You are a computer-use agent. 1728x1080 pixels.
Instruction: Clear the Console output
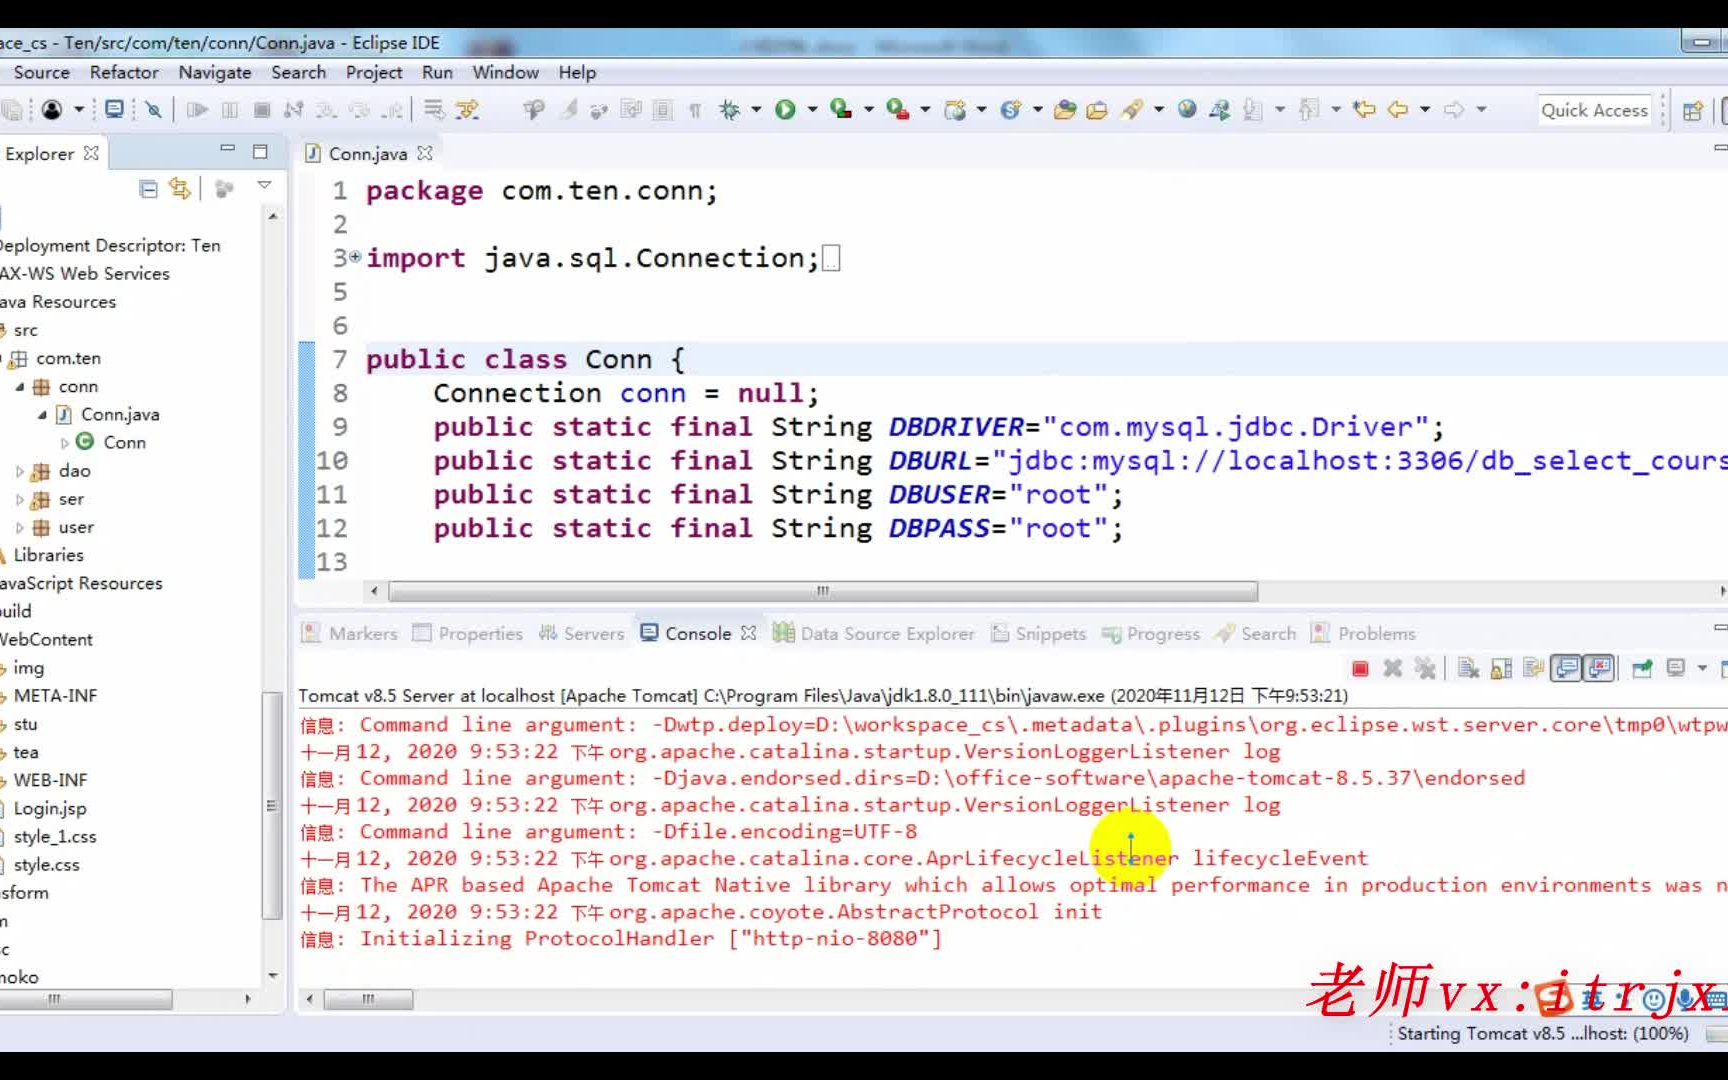click(1468, 668)
